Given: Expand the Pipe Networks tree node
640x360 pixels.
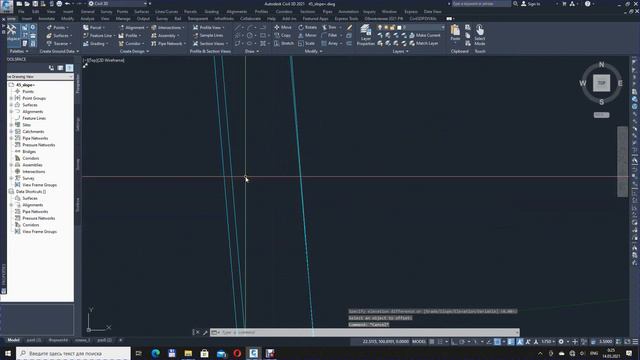Looking at the screenshot, I should coord(11,138).
